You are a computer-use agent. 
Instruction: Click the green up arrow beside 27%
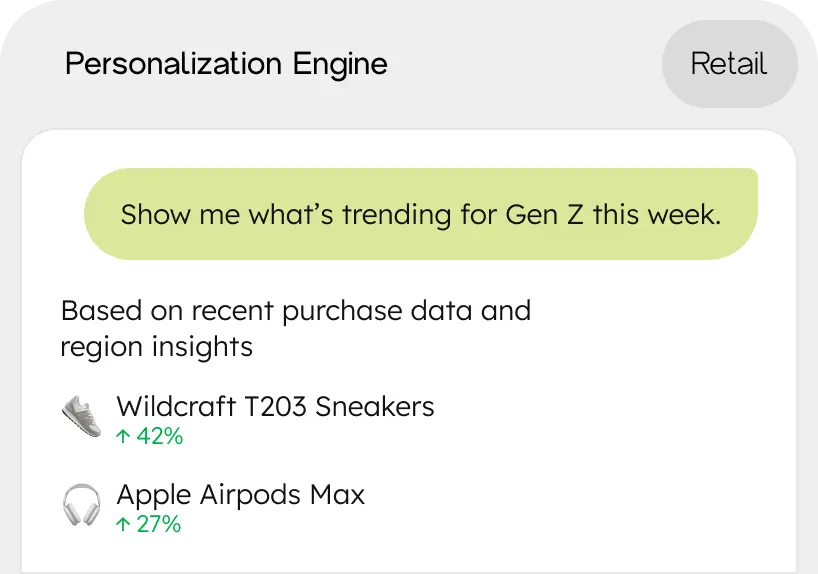[123, 524]
